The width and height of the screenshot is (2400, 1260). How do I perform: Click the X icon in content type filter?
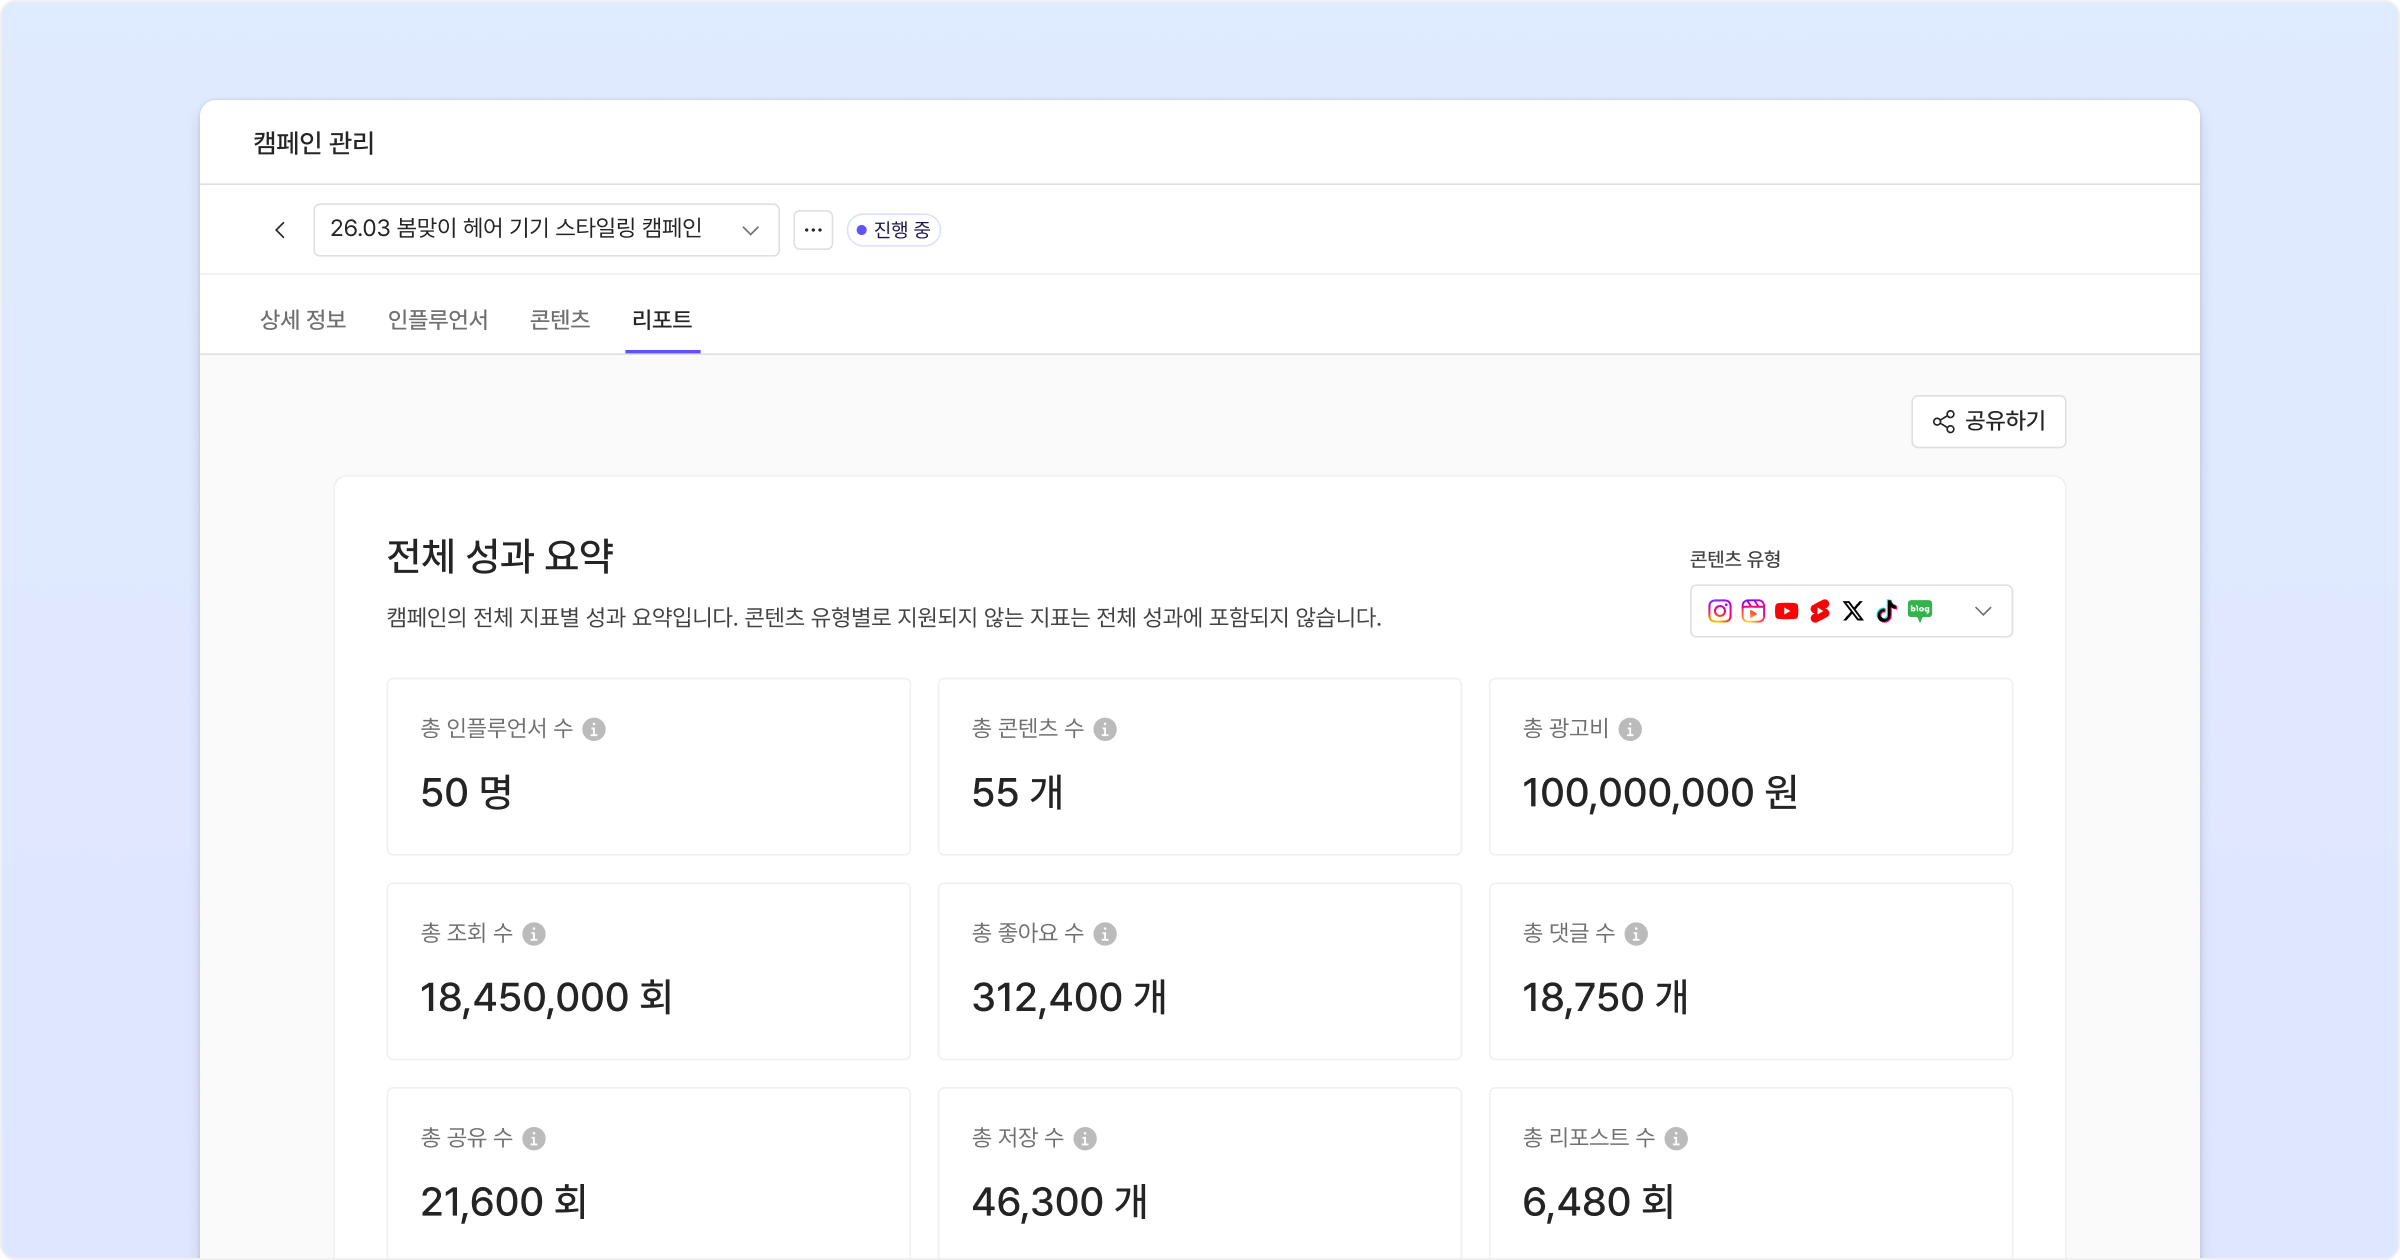tap(1853, 611)
